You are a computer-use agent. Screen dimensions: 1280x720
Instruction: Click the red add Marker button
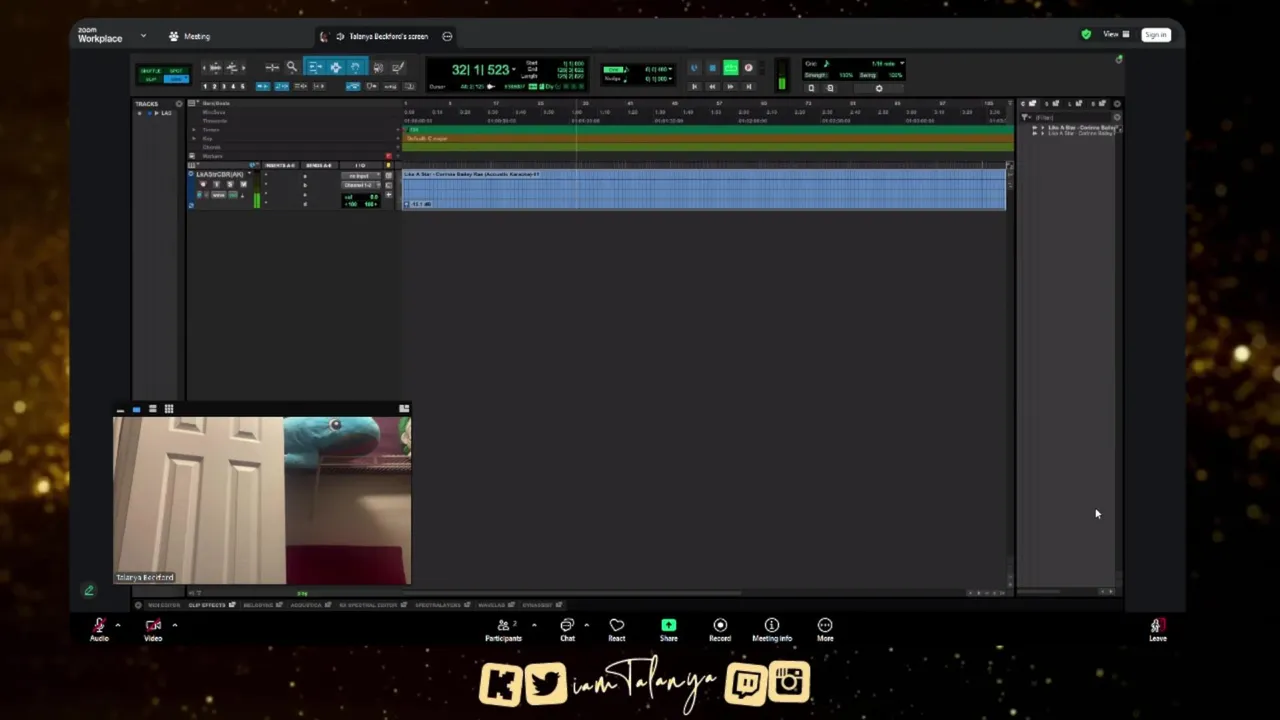coord(388,156)
